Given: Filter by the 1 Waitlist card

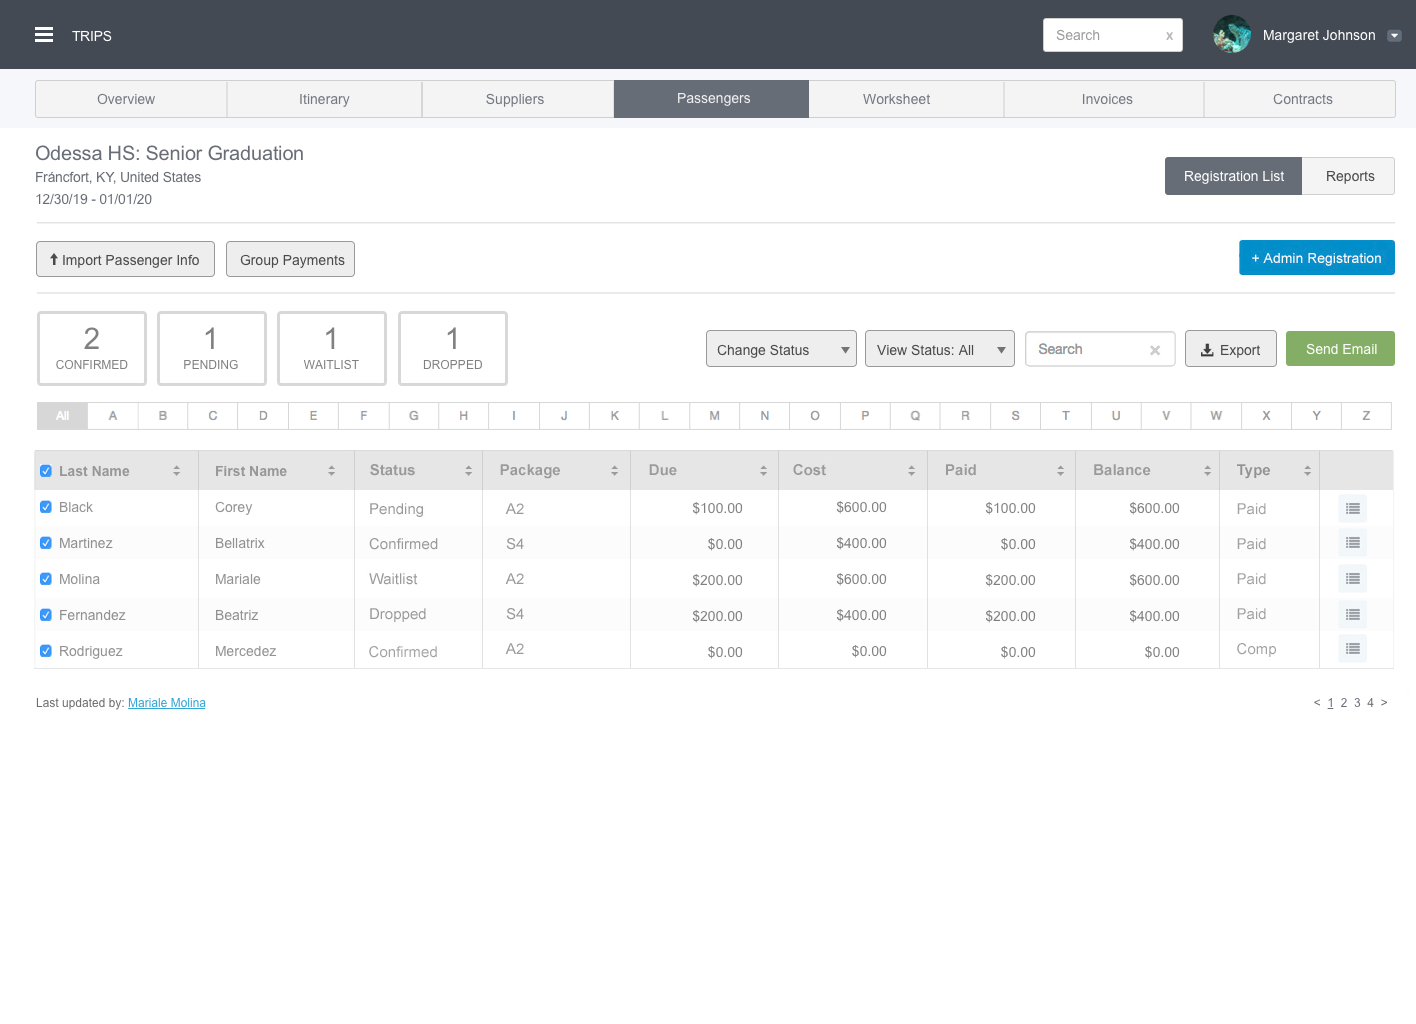Looking at the screenshot, I should pyautogui.click(x=332, y=348).
